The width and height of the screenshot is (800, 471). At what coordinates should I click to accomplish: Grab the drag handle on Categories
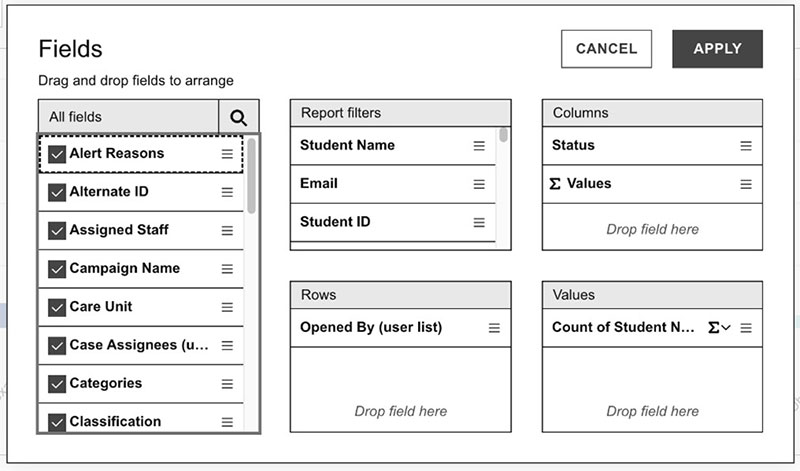click(x=227, y=383)
